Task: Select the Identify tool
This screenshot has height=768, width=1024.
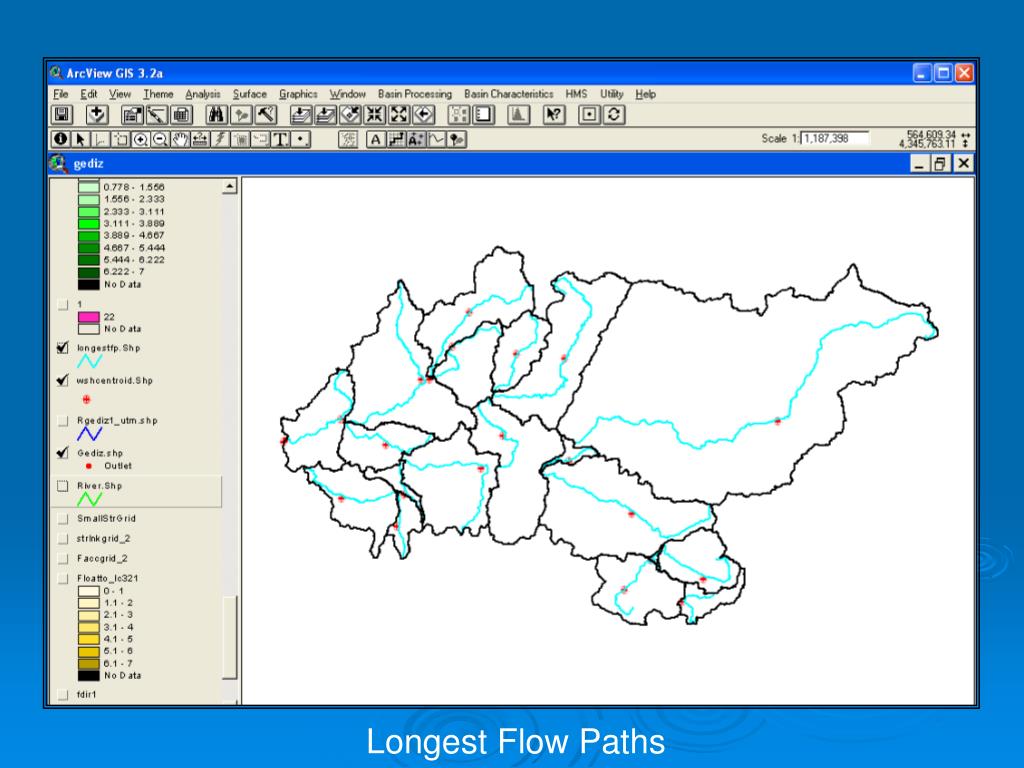Action: point(61,139)
